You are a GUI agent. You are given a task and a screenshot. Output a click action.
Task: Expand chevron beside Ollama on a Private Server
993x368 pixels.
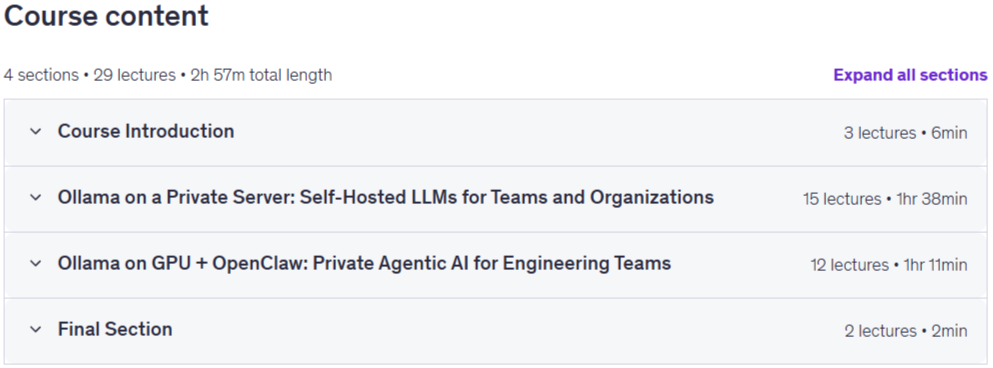pyautogui.click(x=36, y=198)
